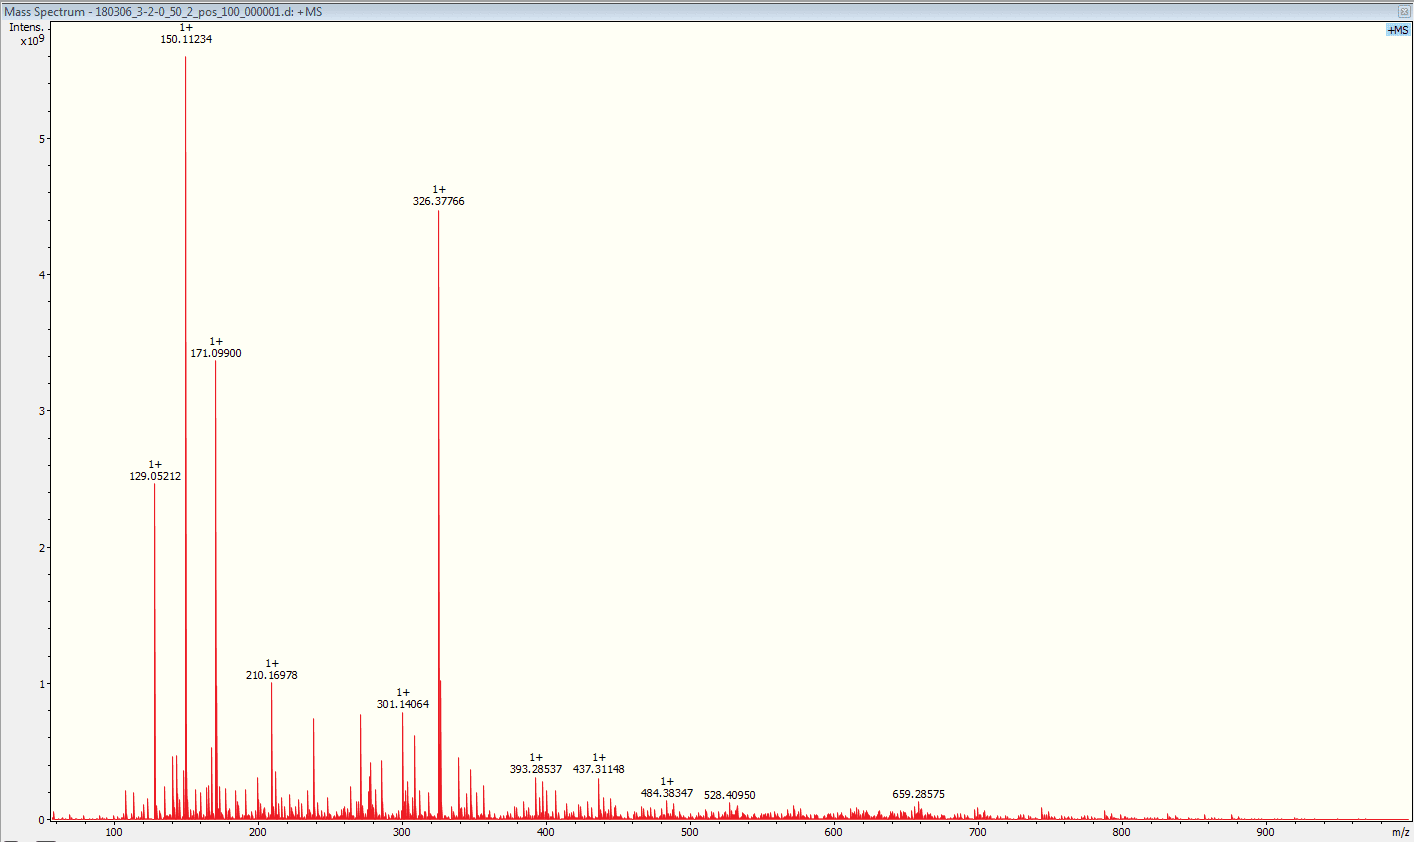Select the 150.11234 peak label

tap(186, 39)
